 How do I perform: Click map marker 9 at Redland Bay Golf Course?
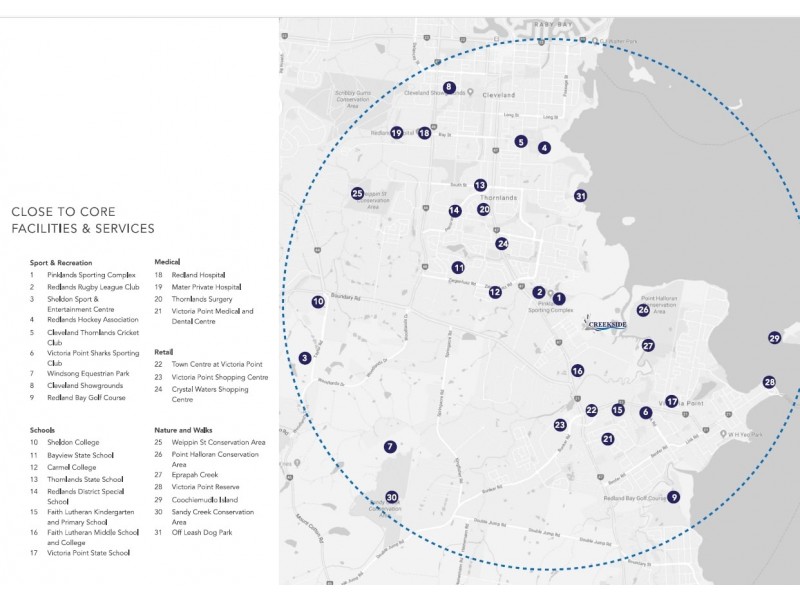click(x=673, y=497)
